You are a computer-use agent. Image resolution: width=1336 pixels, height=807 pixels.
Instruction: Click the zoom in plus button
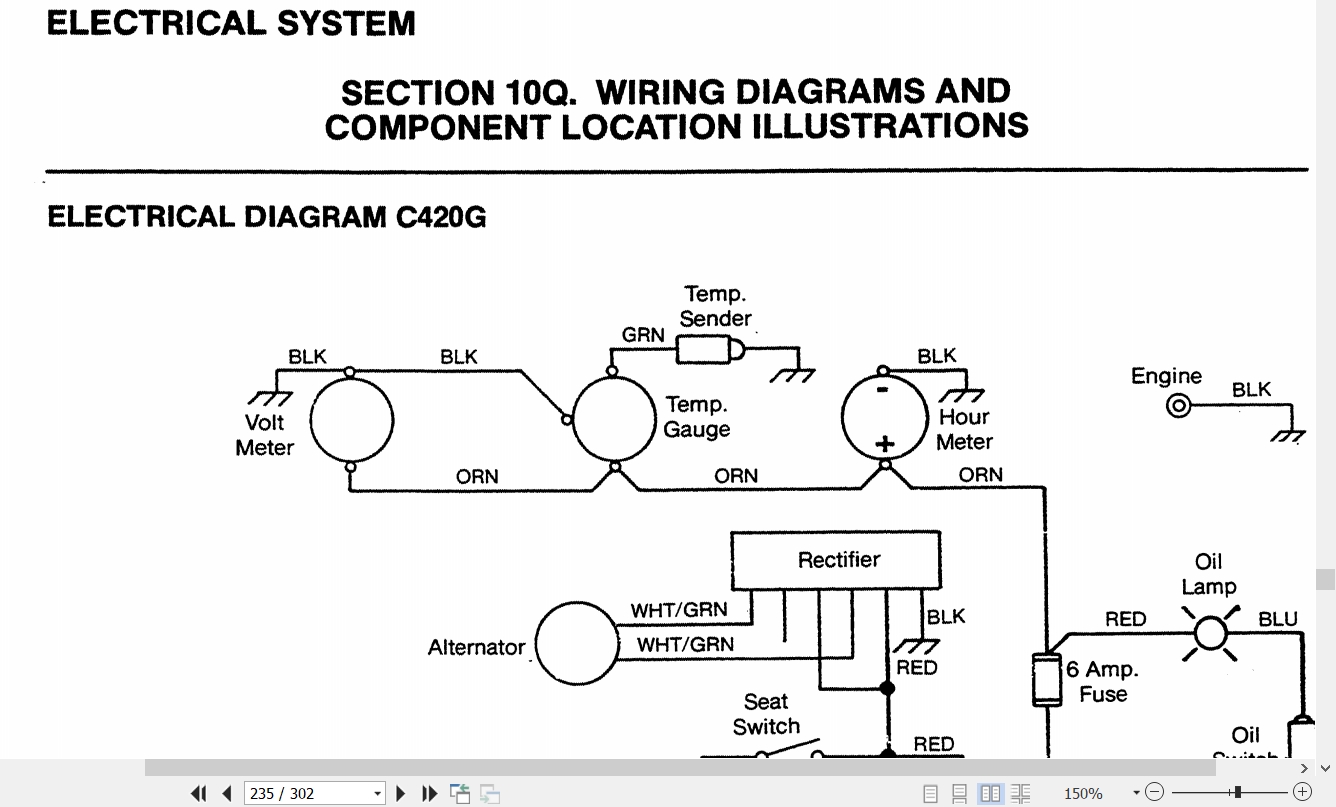coord(1302,792)
